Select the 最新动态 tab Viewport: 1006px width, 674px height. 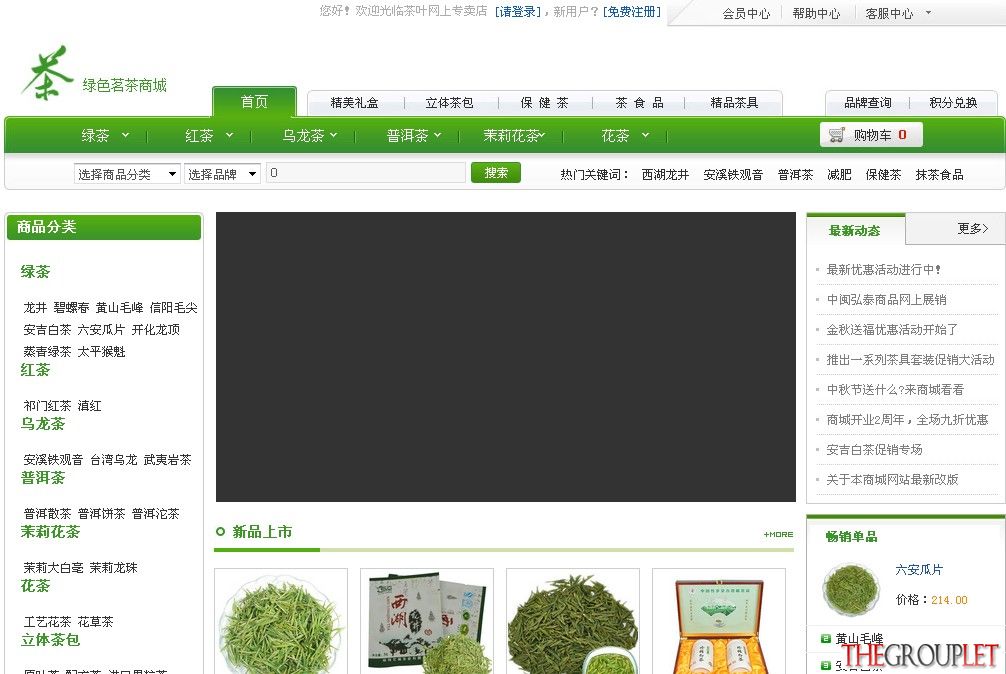[x=855, y=230]
